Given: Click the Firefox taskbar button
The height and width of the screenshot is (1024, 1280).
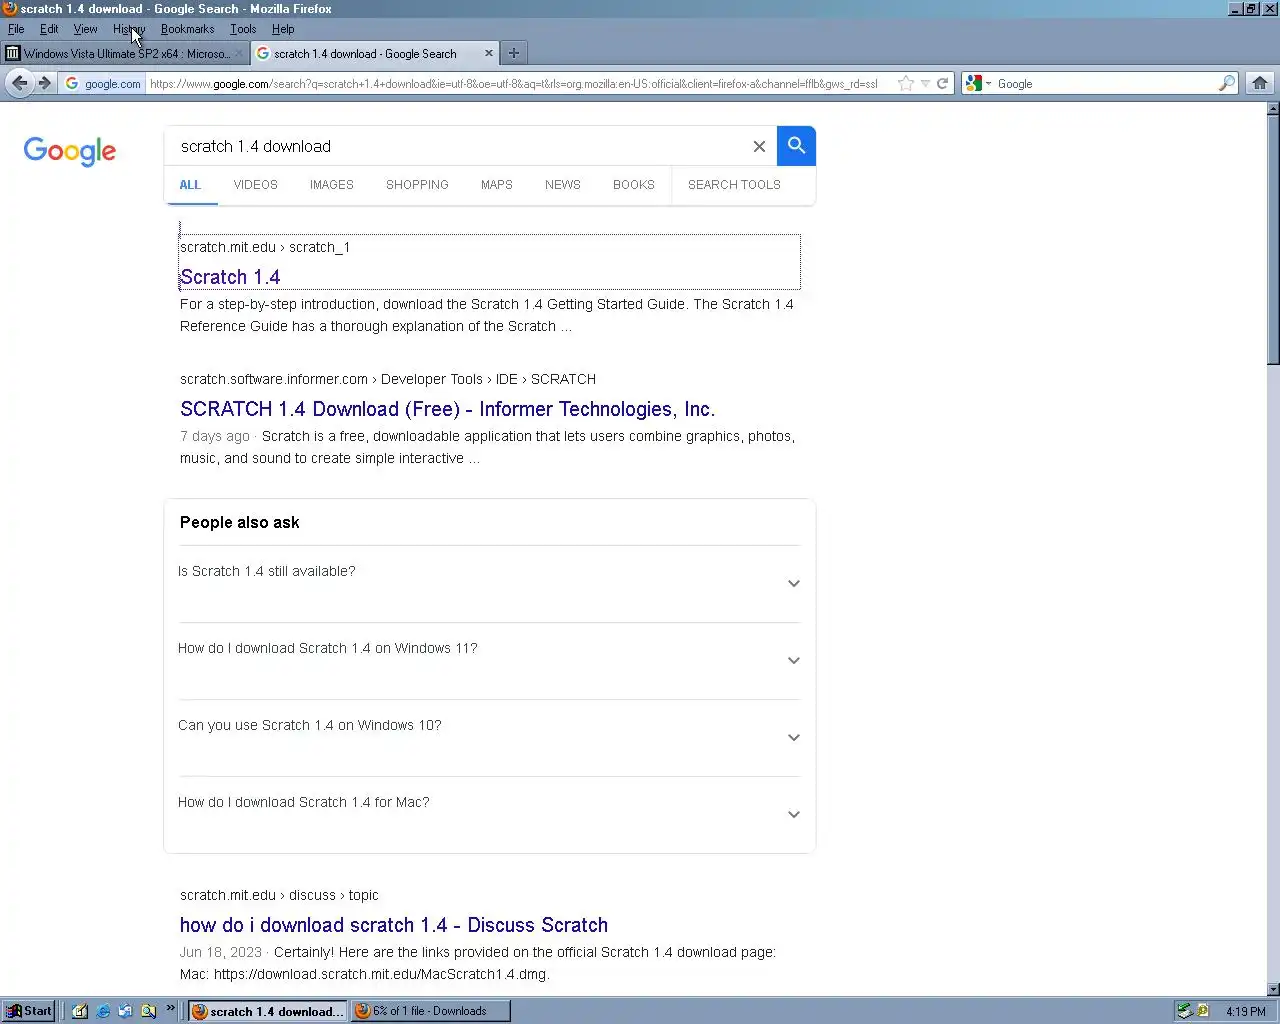Looking at the screenshot, I should (268, 1011).
